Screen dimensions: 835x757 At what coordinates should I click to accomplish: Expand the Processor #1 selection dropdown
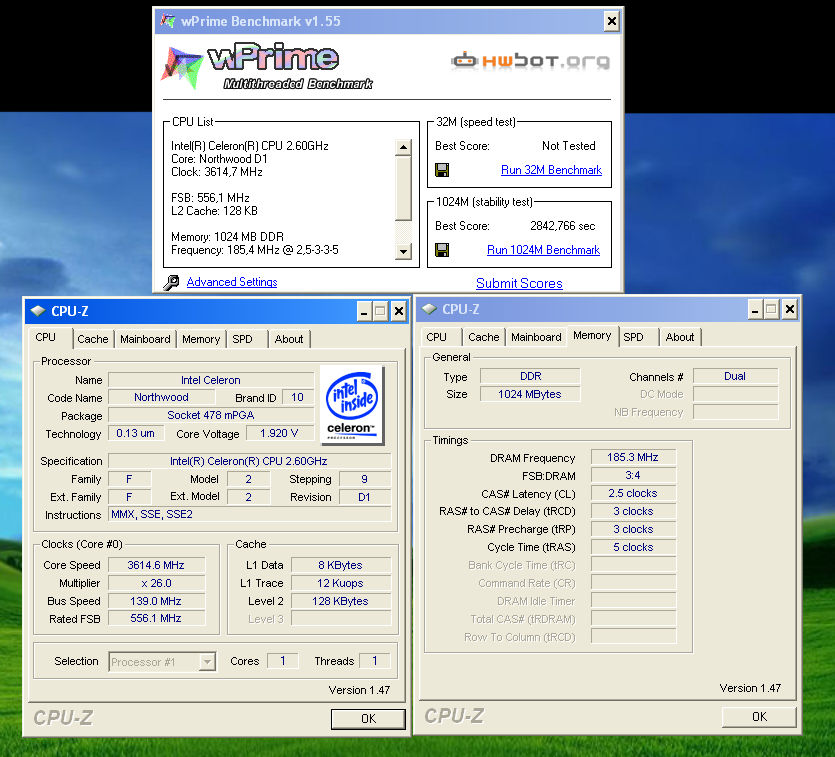pos(207,662)
